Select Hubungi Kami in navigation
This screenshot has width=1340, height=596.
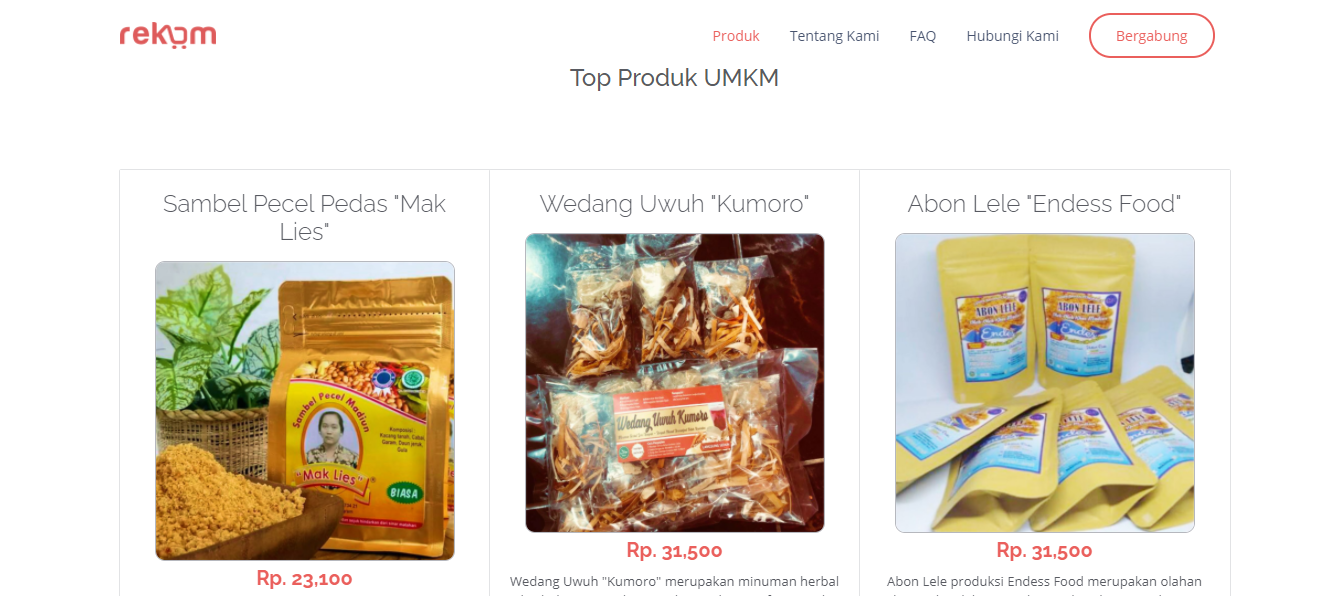pyautogui.click(x=1012, y=36)
